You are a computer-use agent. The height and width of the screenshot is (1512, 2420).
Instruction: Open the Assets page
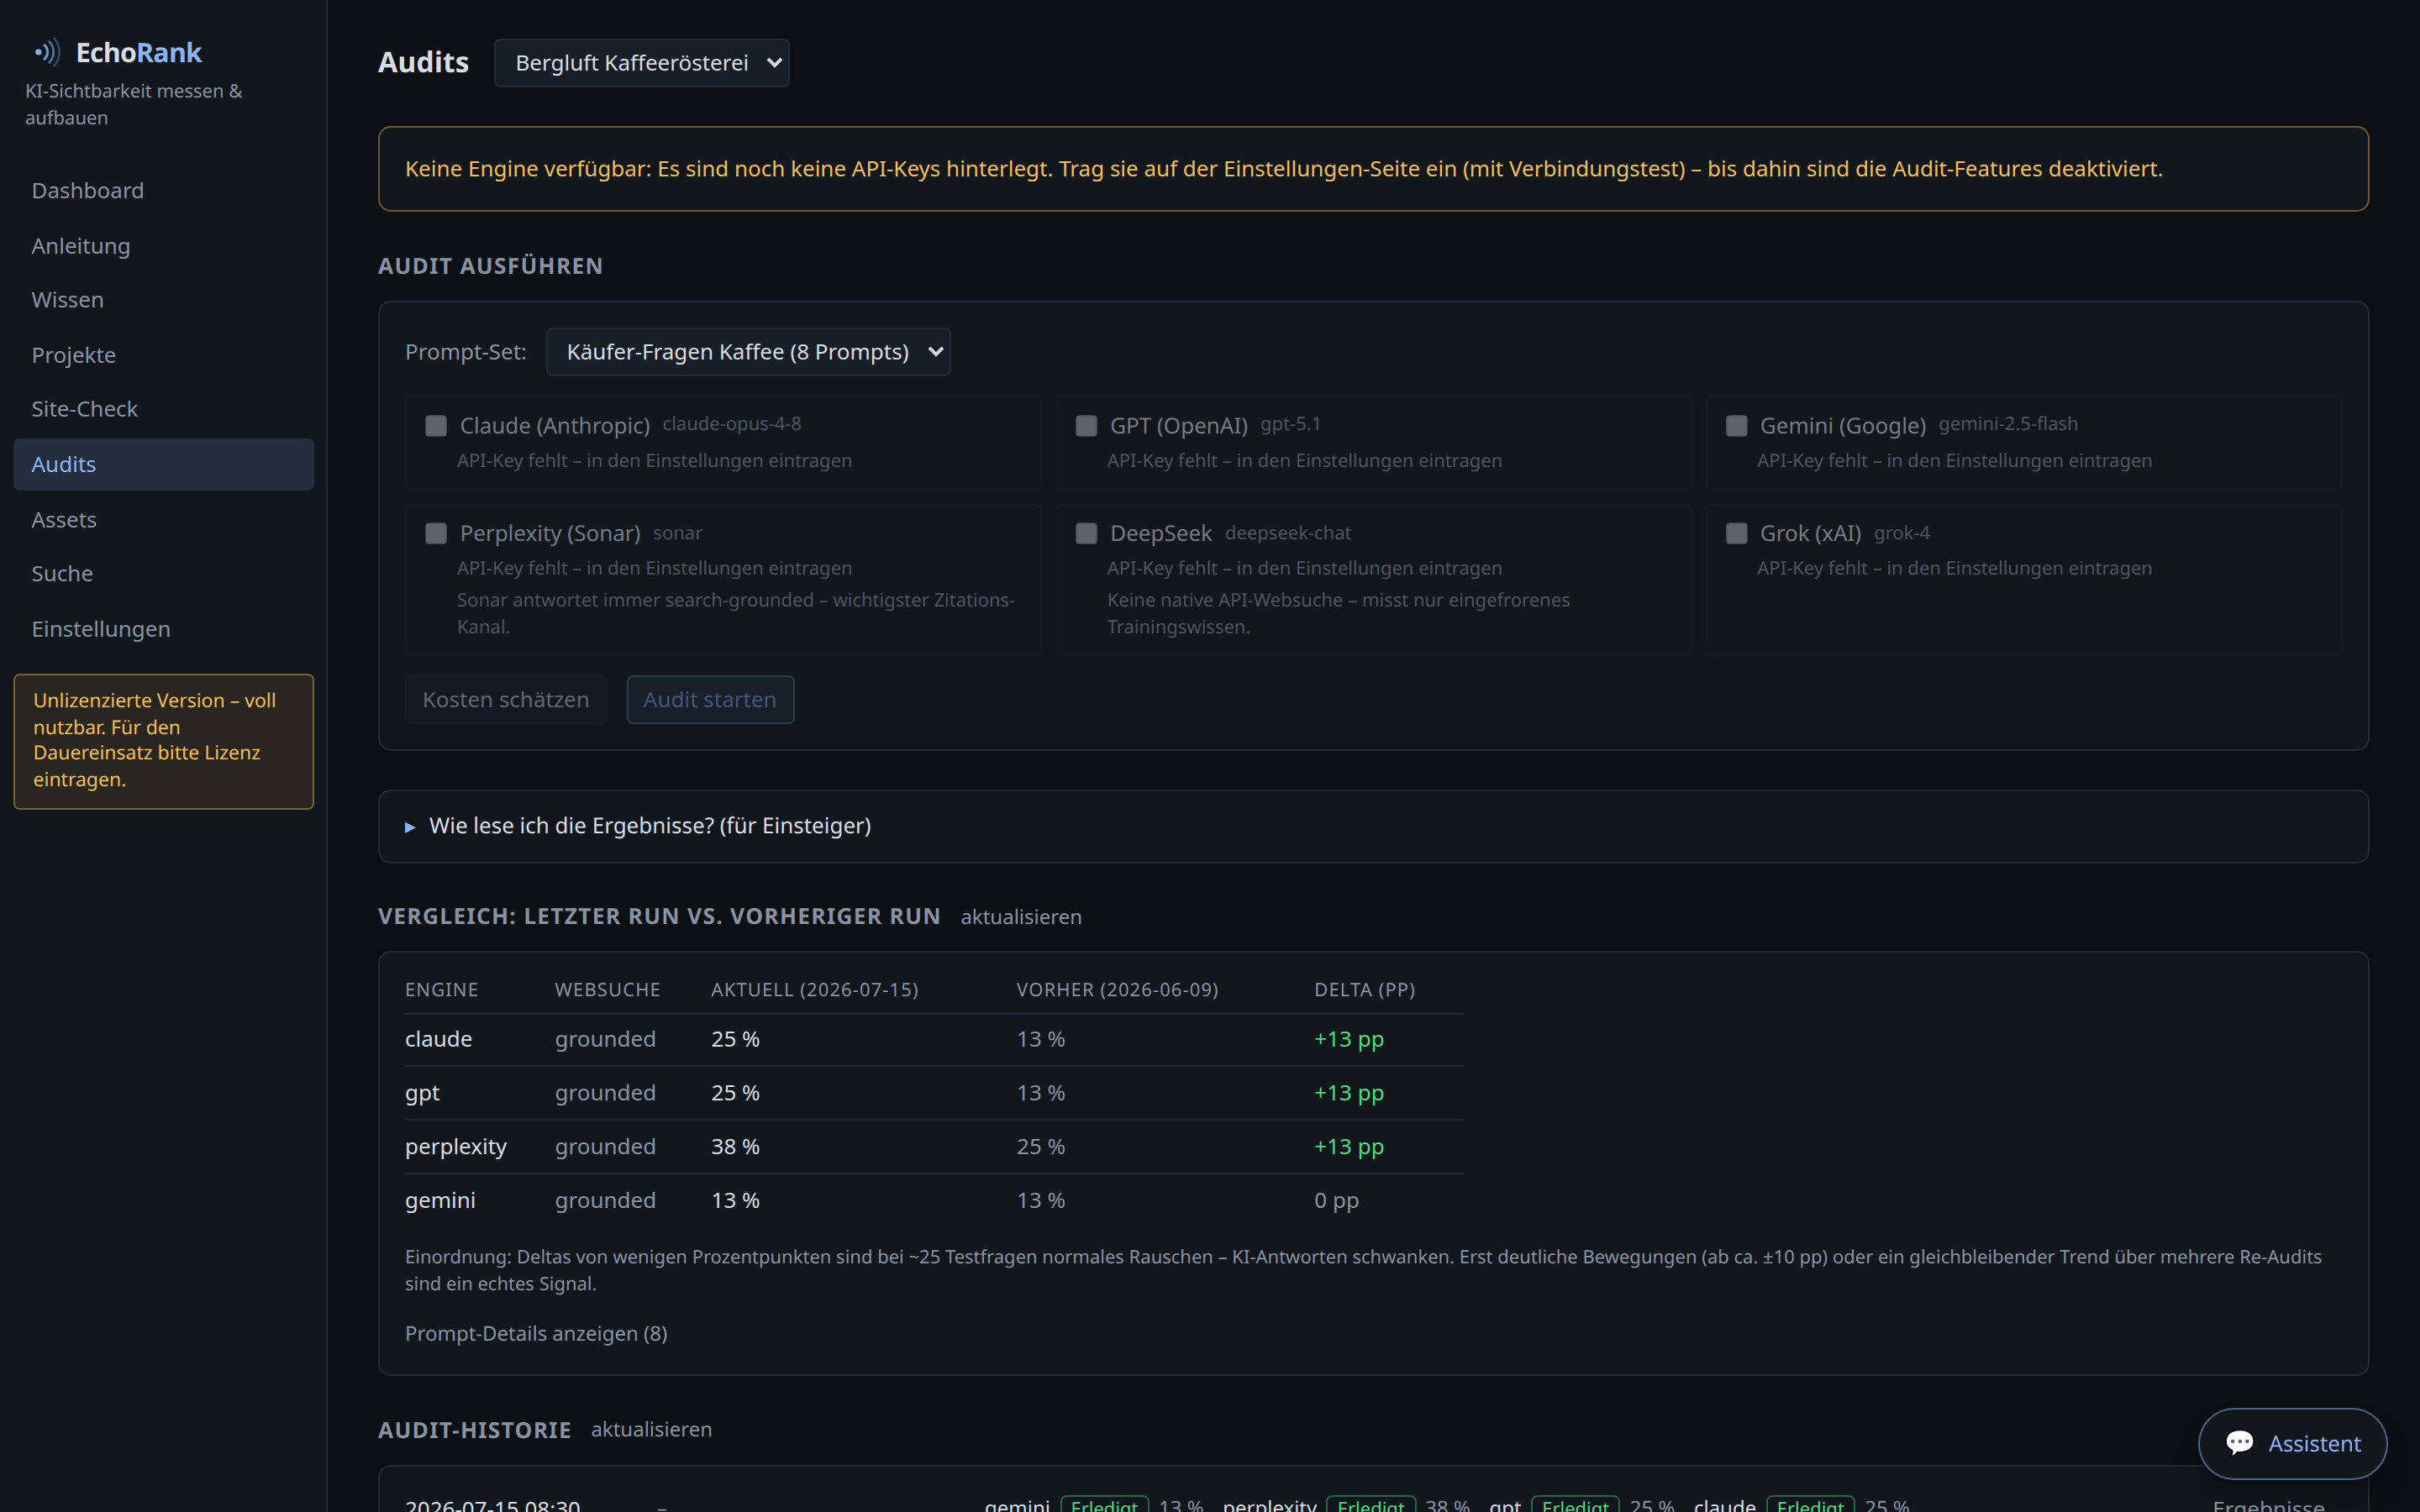[163, 519]
